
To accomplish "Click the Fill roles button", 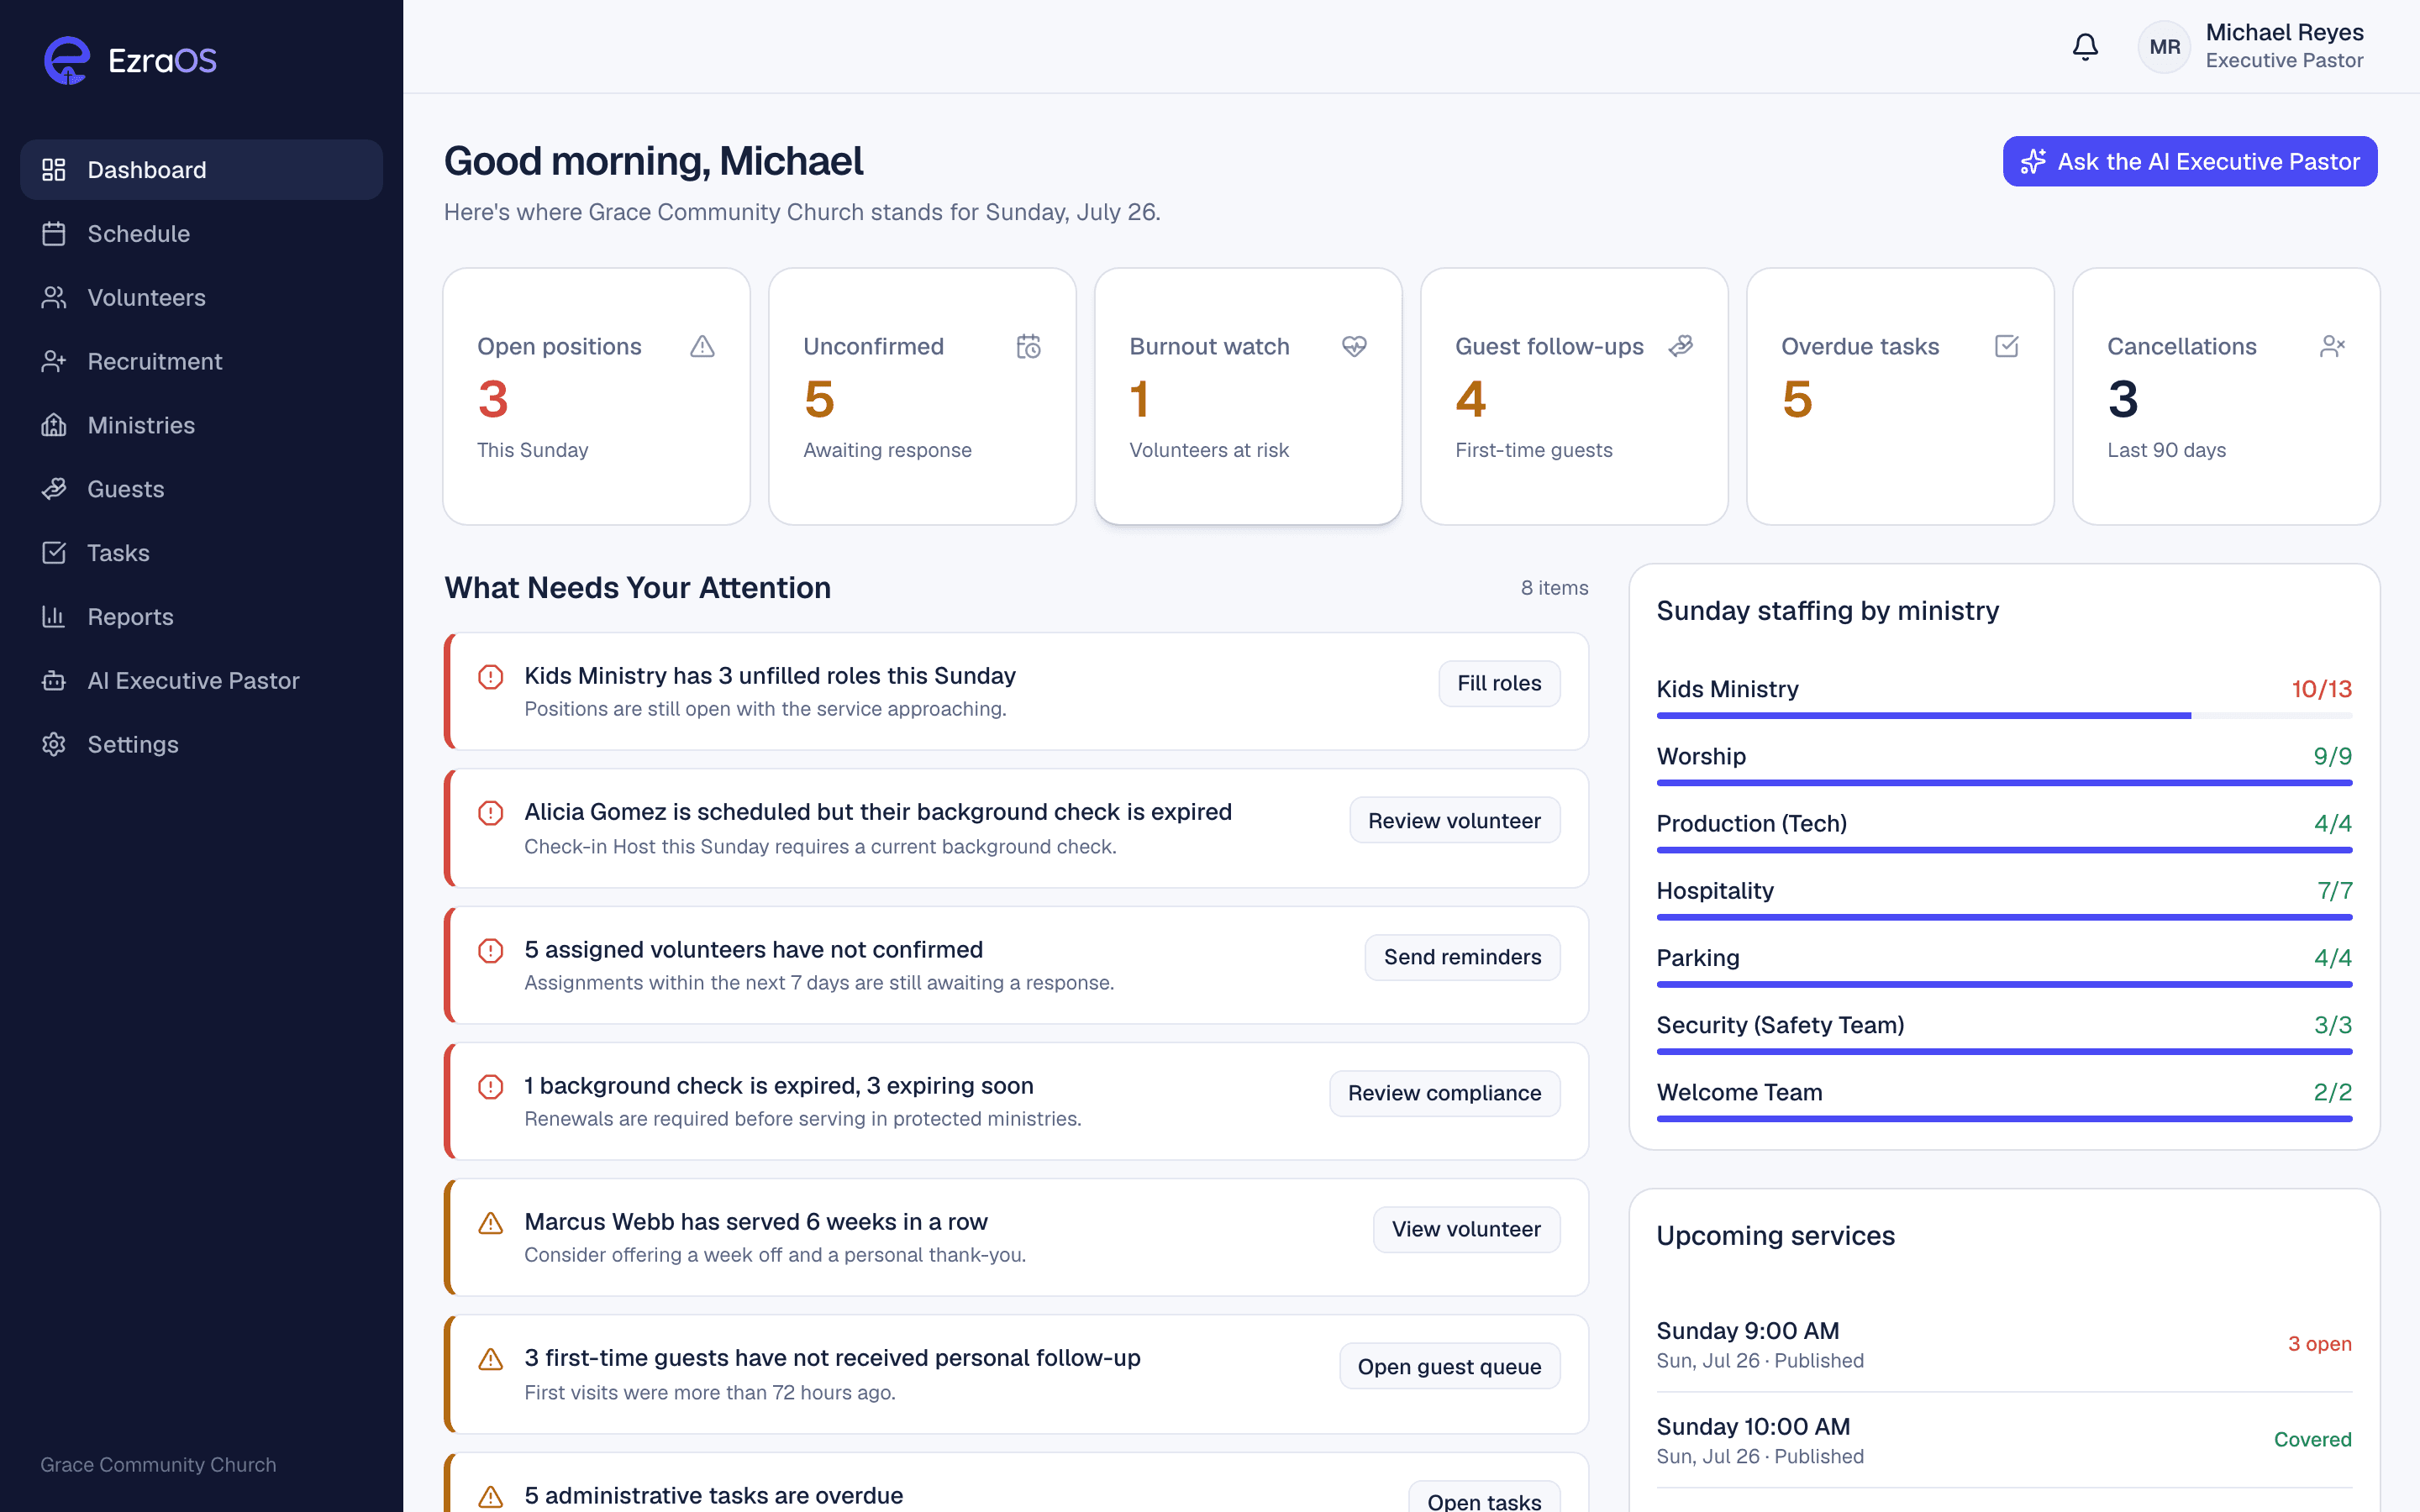I will tap(1499, 683).
